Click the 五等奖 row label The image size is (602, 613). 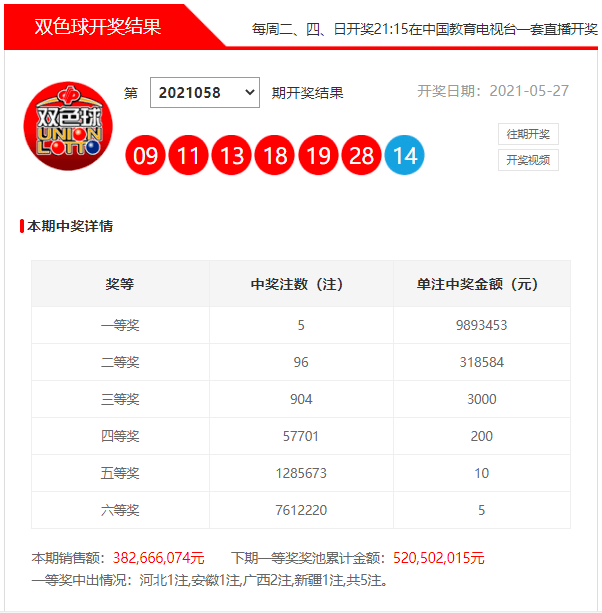point(120,473)
